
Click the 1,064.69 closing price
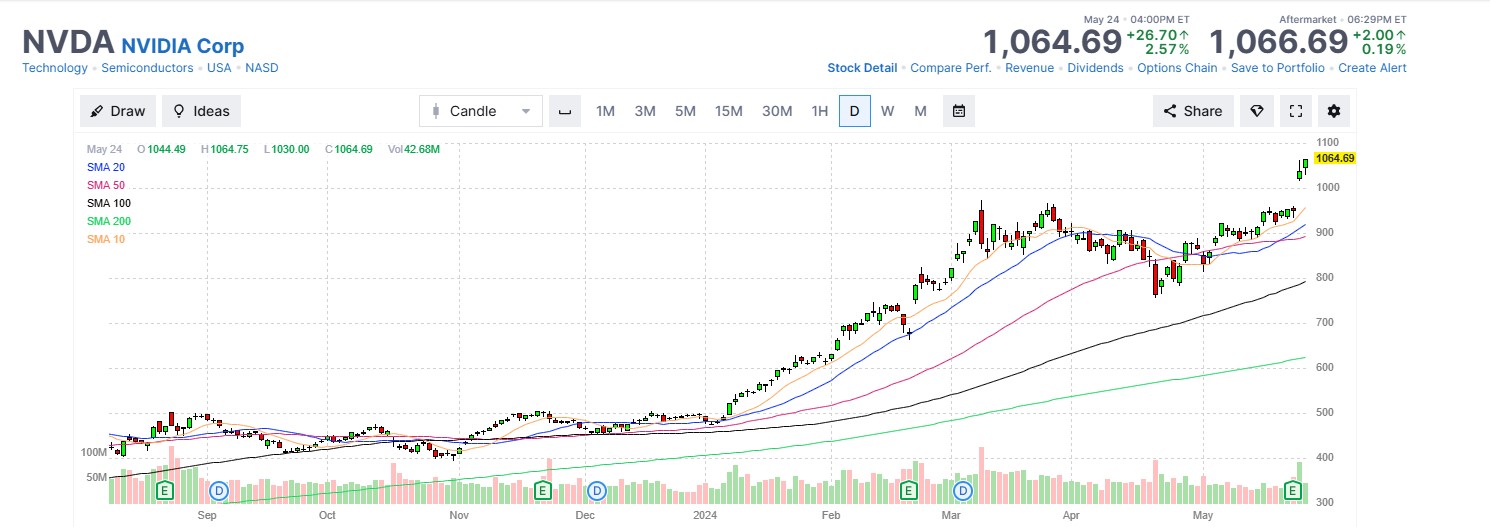pyautogui.click(x=1052, y=43)
